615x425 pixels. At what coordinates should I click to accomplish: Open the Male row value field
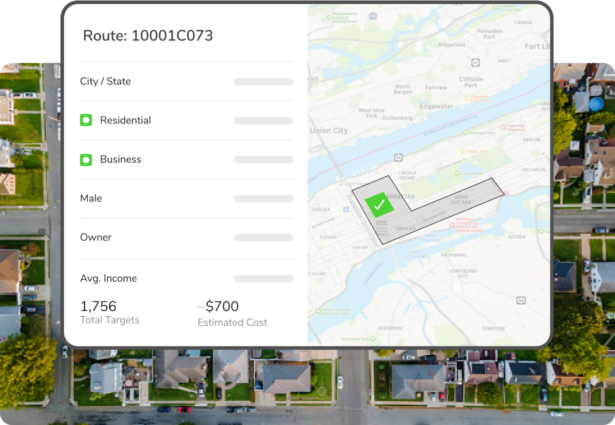click(263, 199)
